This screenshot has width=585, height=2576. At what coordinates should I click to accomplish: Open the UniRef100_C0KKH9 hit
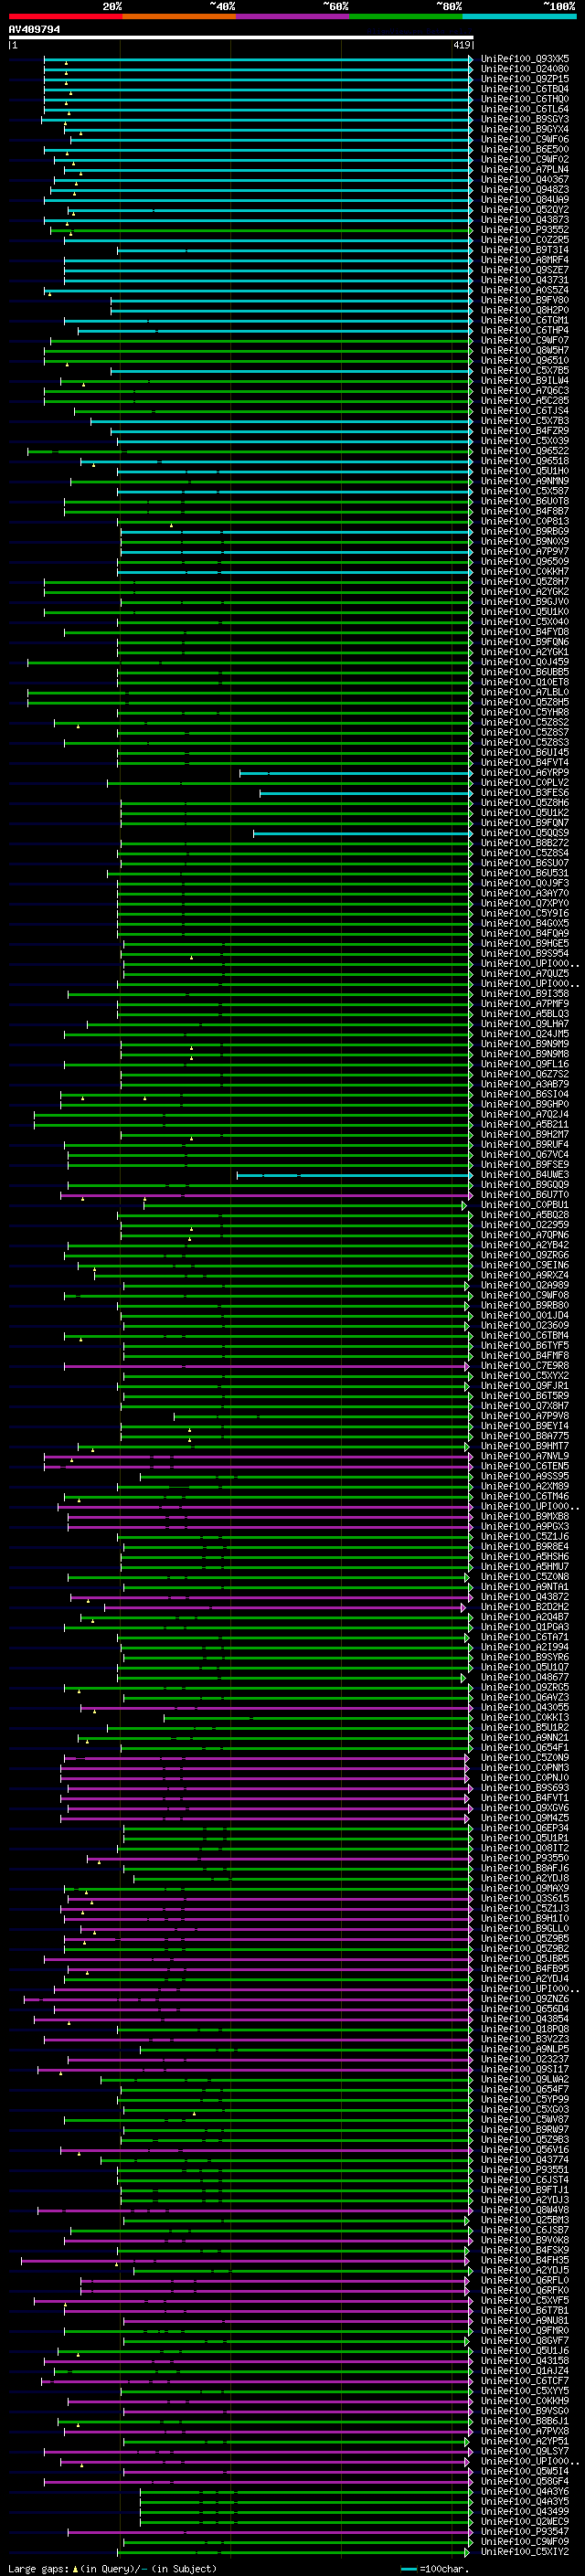click(525, 2401)
